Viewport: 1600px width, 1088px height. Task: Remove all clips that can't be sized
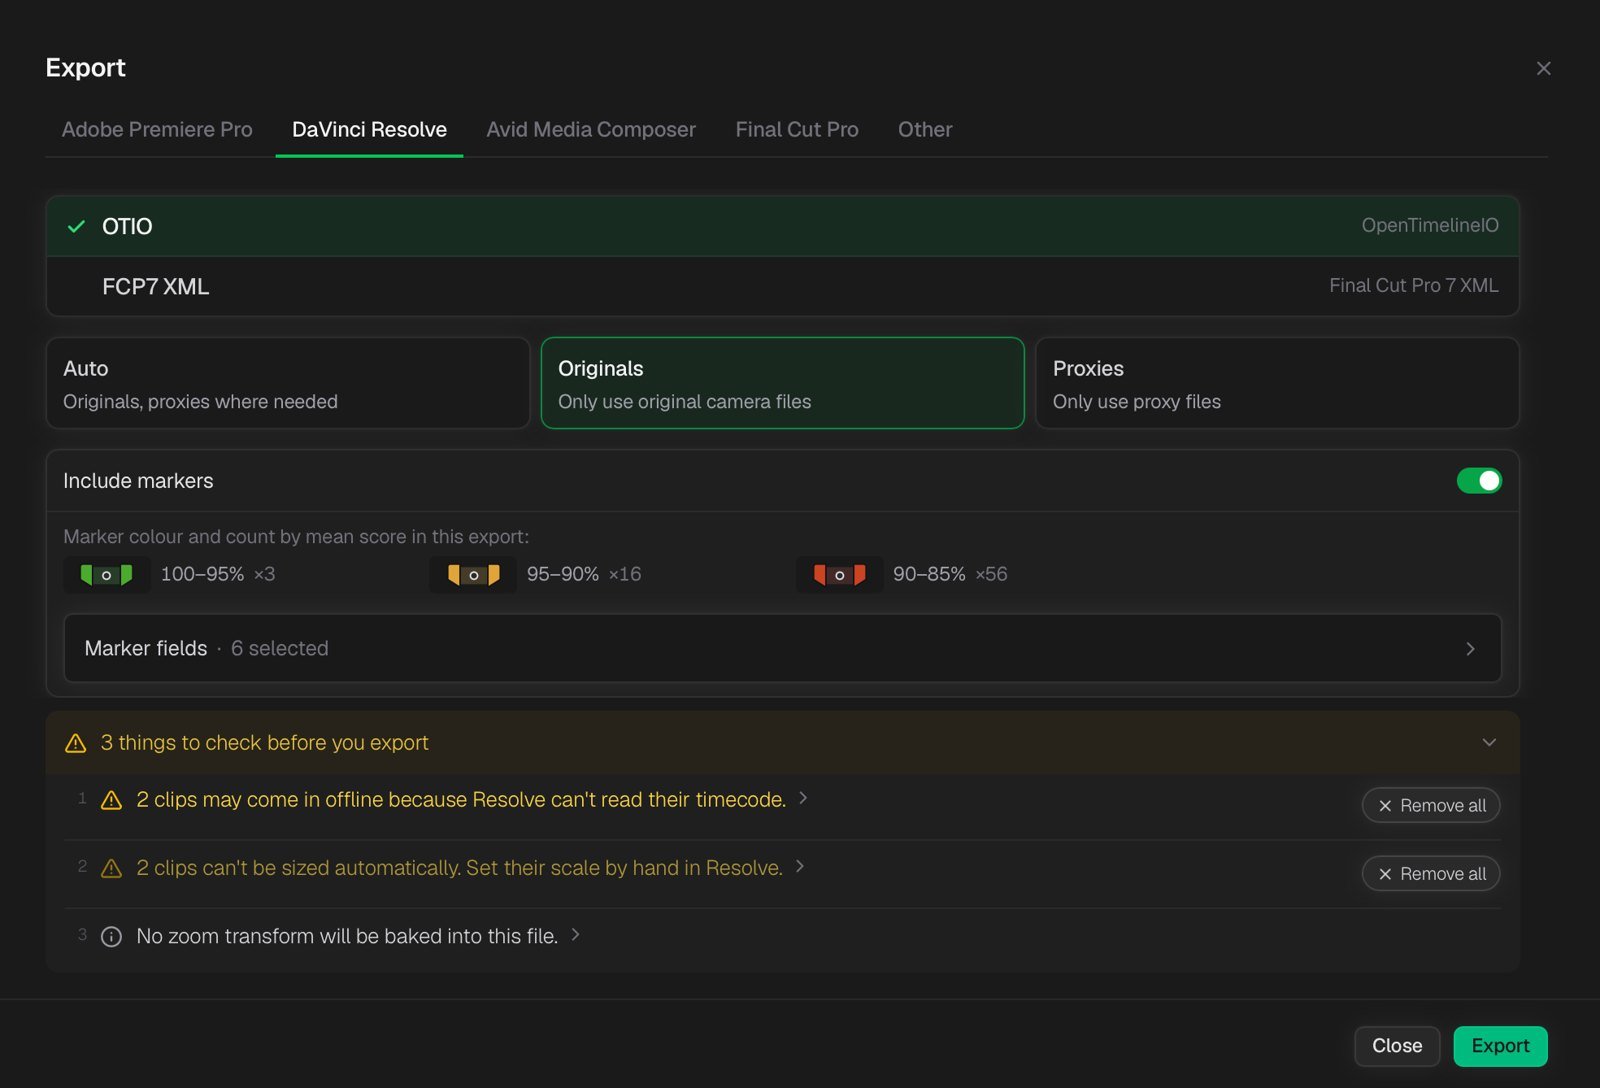click(1431, 874)
